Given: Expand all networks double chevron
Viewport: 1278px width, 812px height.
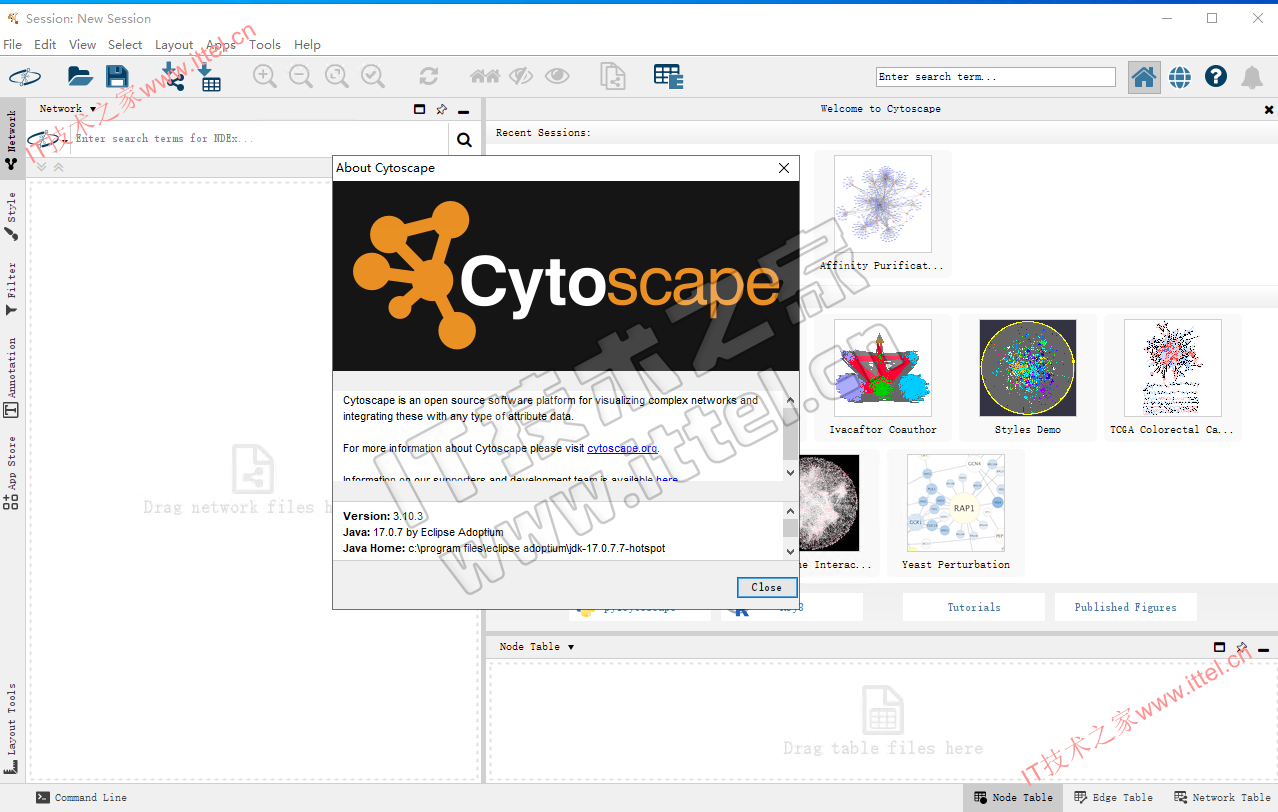Looking at the screenshot, I should coord(41,167).
